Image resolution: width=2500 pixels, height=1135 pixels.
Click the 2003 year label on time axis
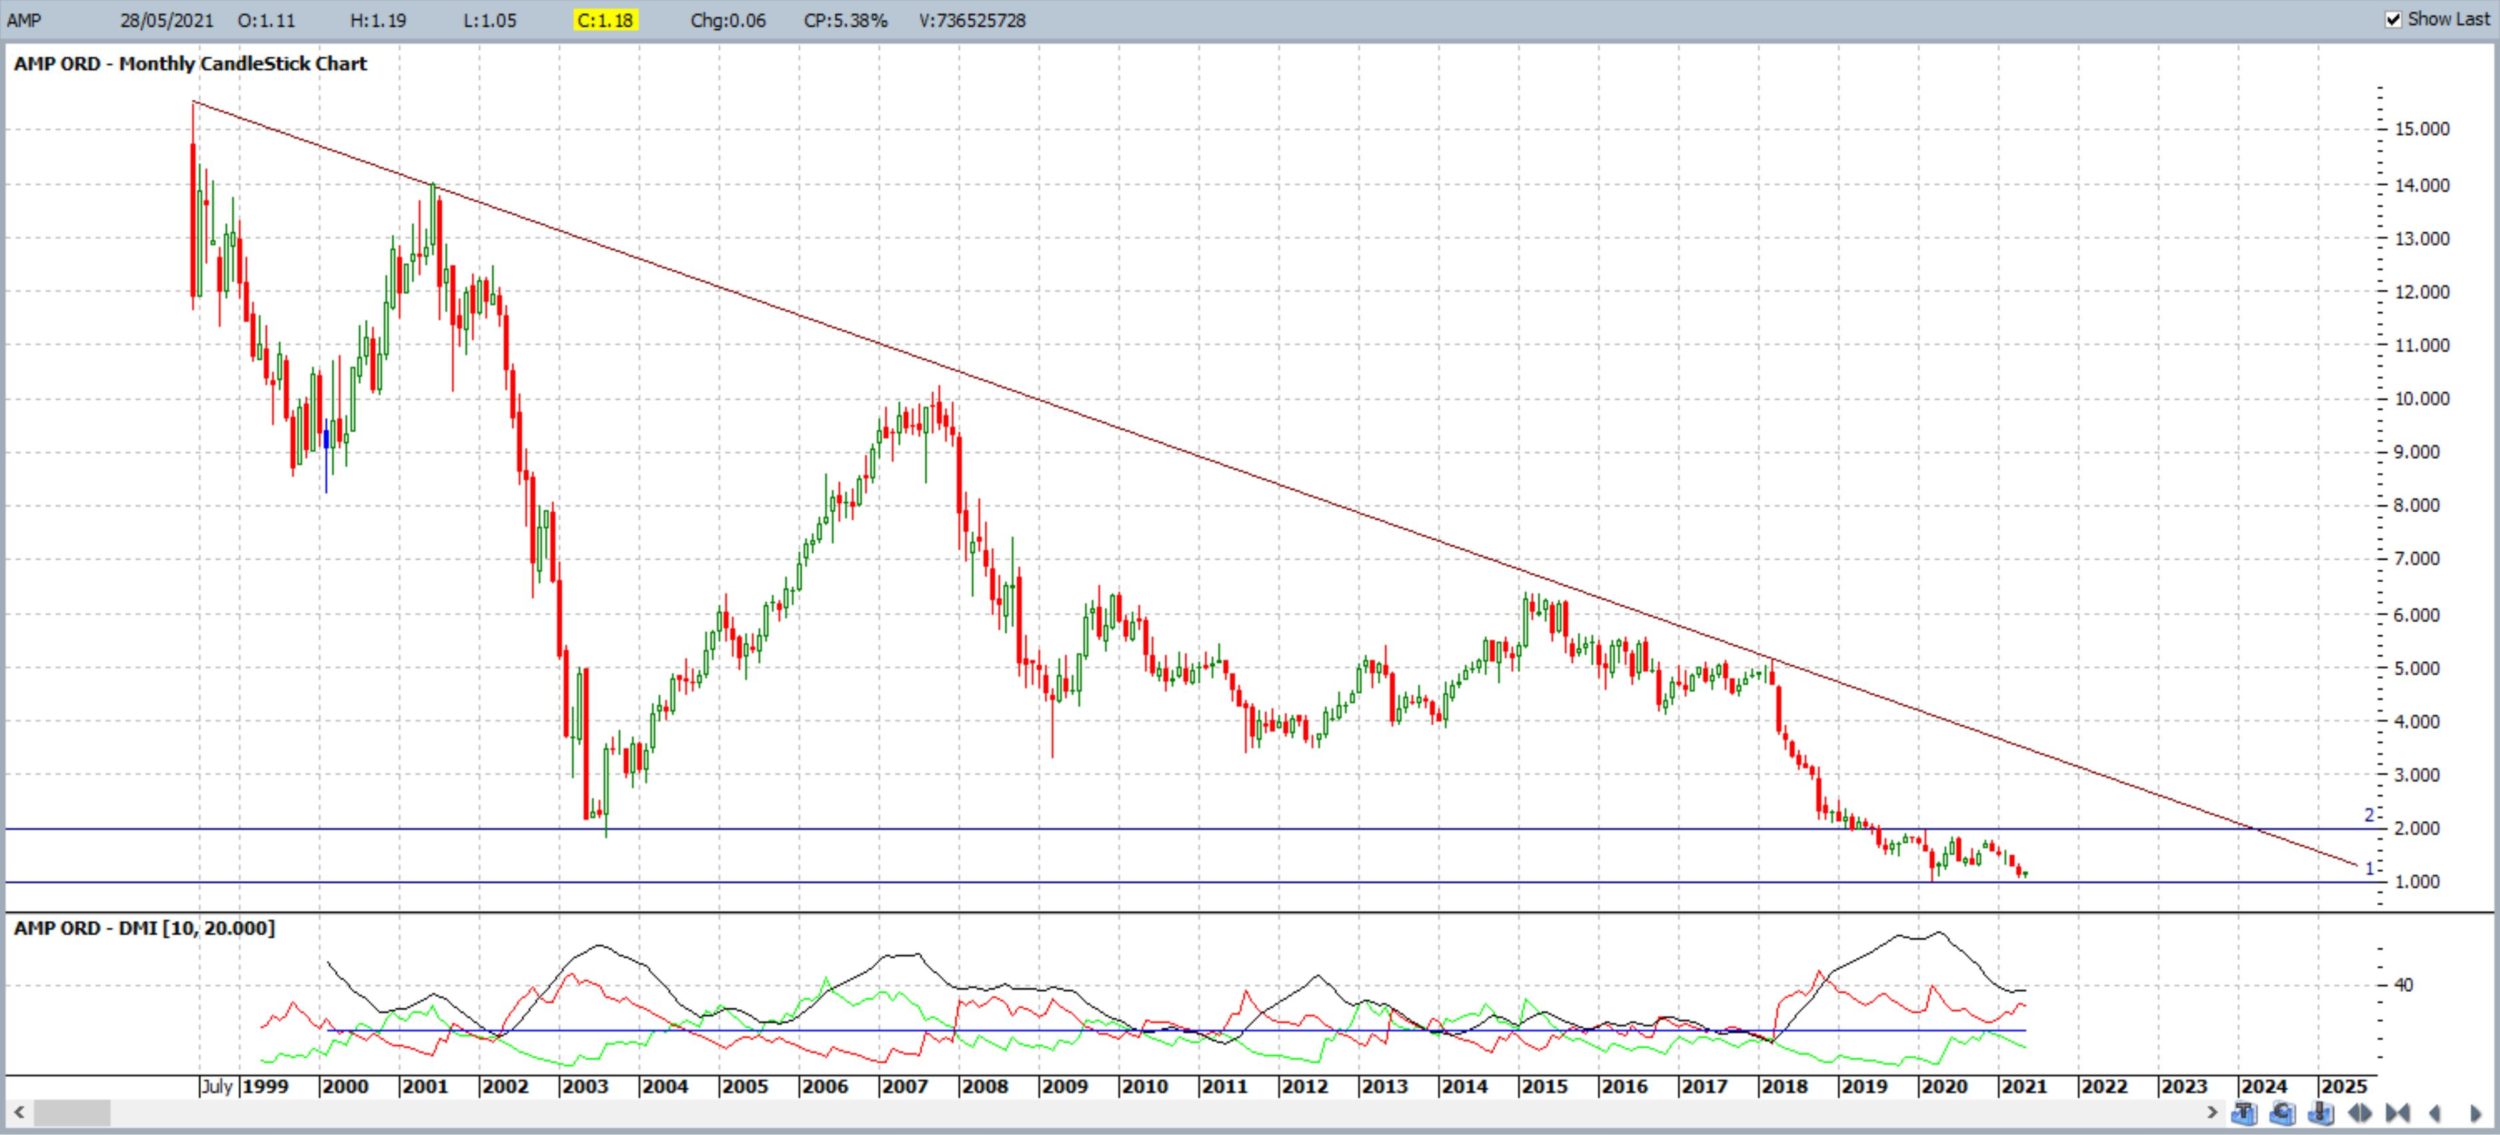point(585,1086)
